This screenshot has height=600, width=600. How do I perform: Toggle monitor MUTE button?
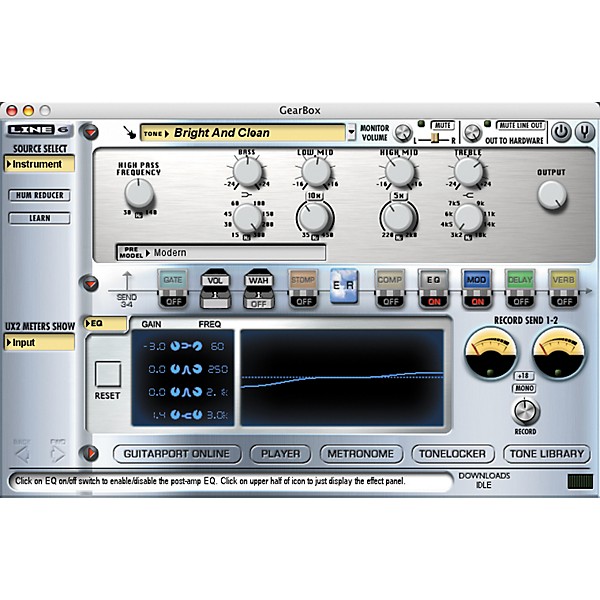(x=442, y=126)
